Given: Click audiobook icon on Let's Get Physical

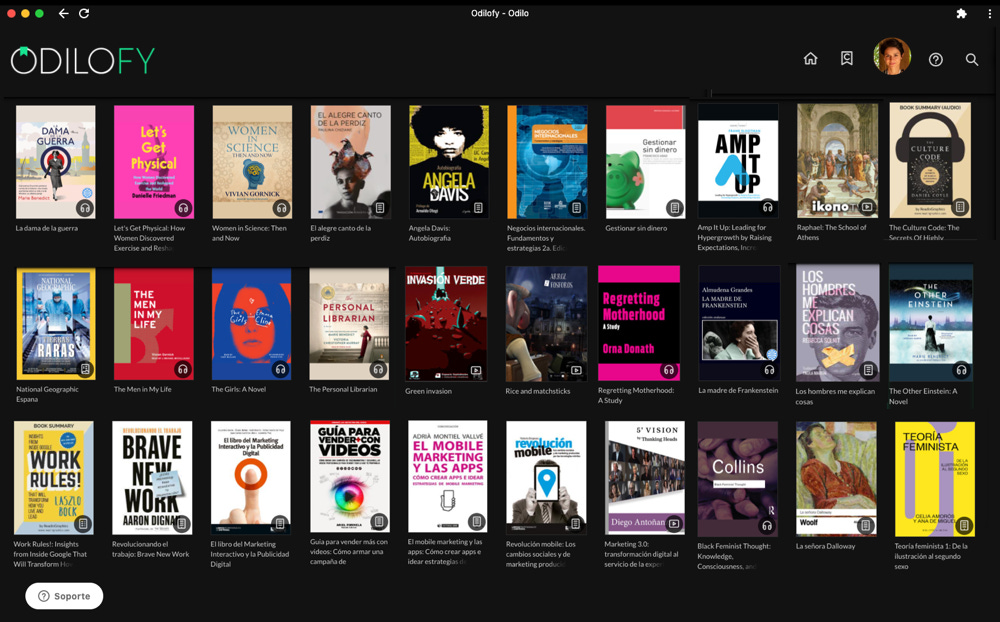Looking at the screenshot, I should (183, 208).
